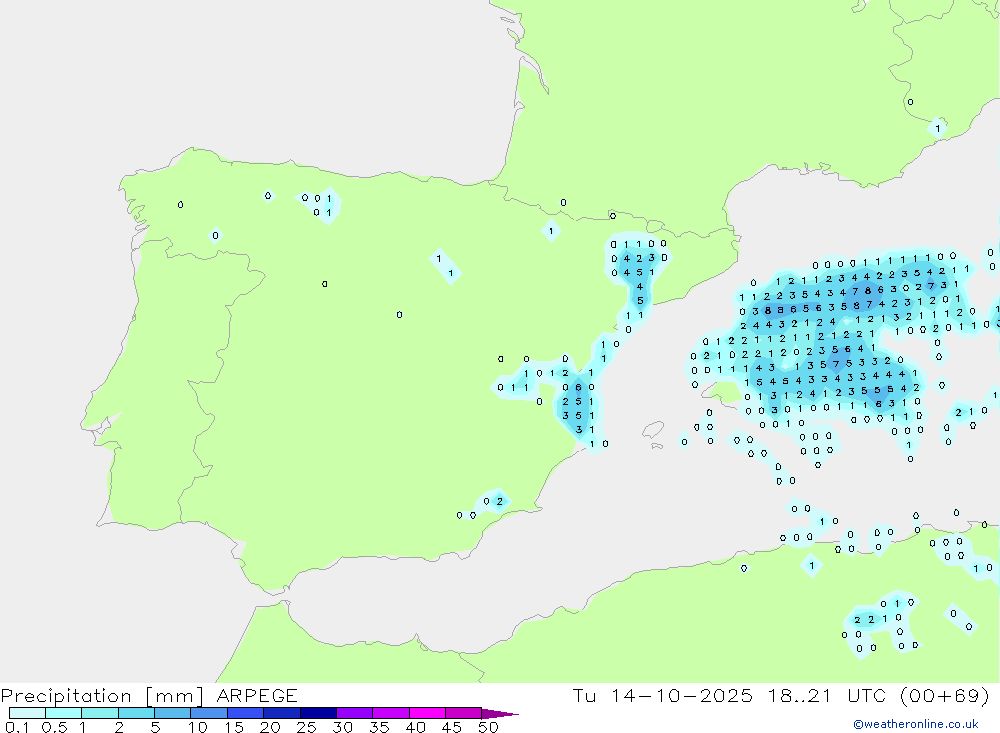Viewport: 1000px width, 733px height.
Task: Select the 2–5 mm legend color
Action: 136,713
